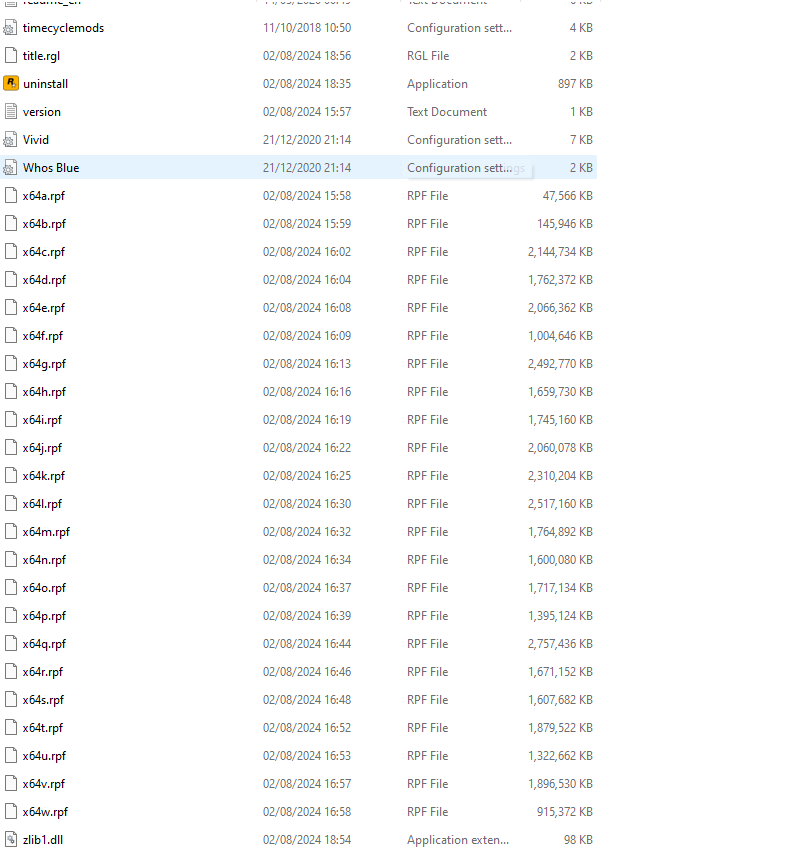Click the size 145,946 KB
Viewport: 796px width, 864px height.
565,224
